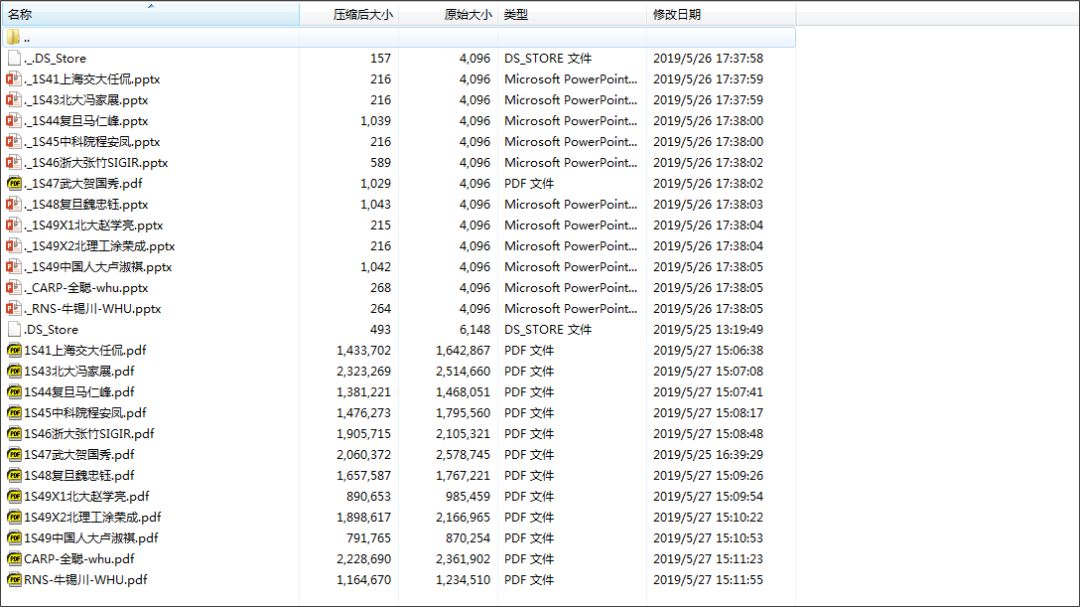
Task: Click date 2019/5/25 16:39:29
Action: (x=708, y=455)
